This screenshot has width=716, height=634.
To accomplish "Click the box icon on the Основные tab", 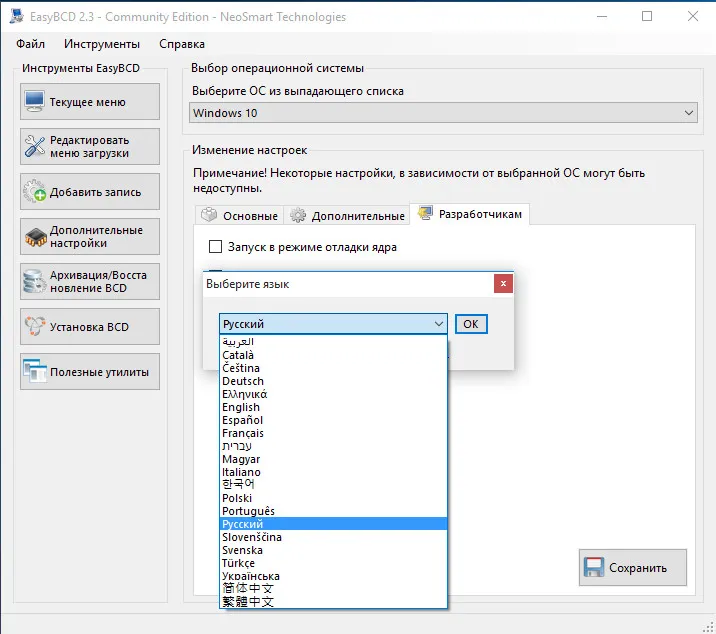I will tap(209, 215).
